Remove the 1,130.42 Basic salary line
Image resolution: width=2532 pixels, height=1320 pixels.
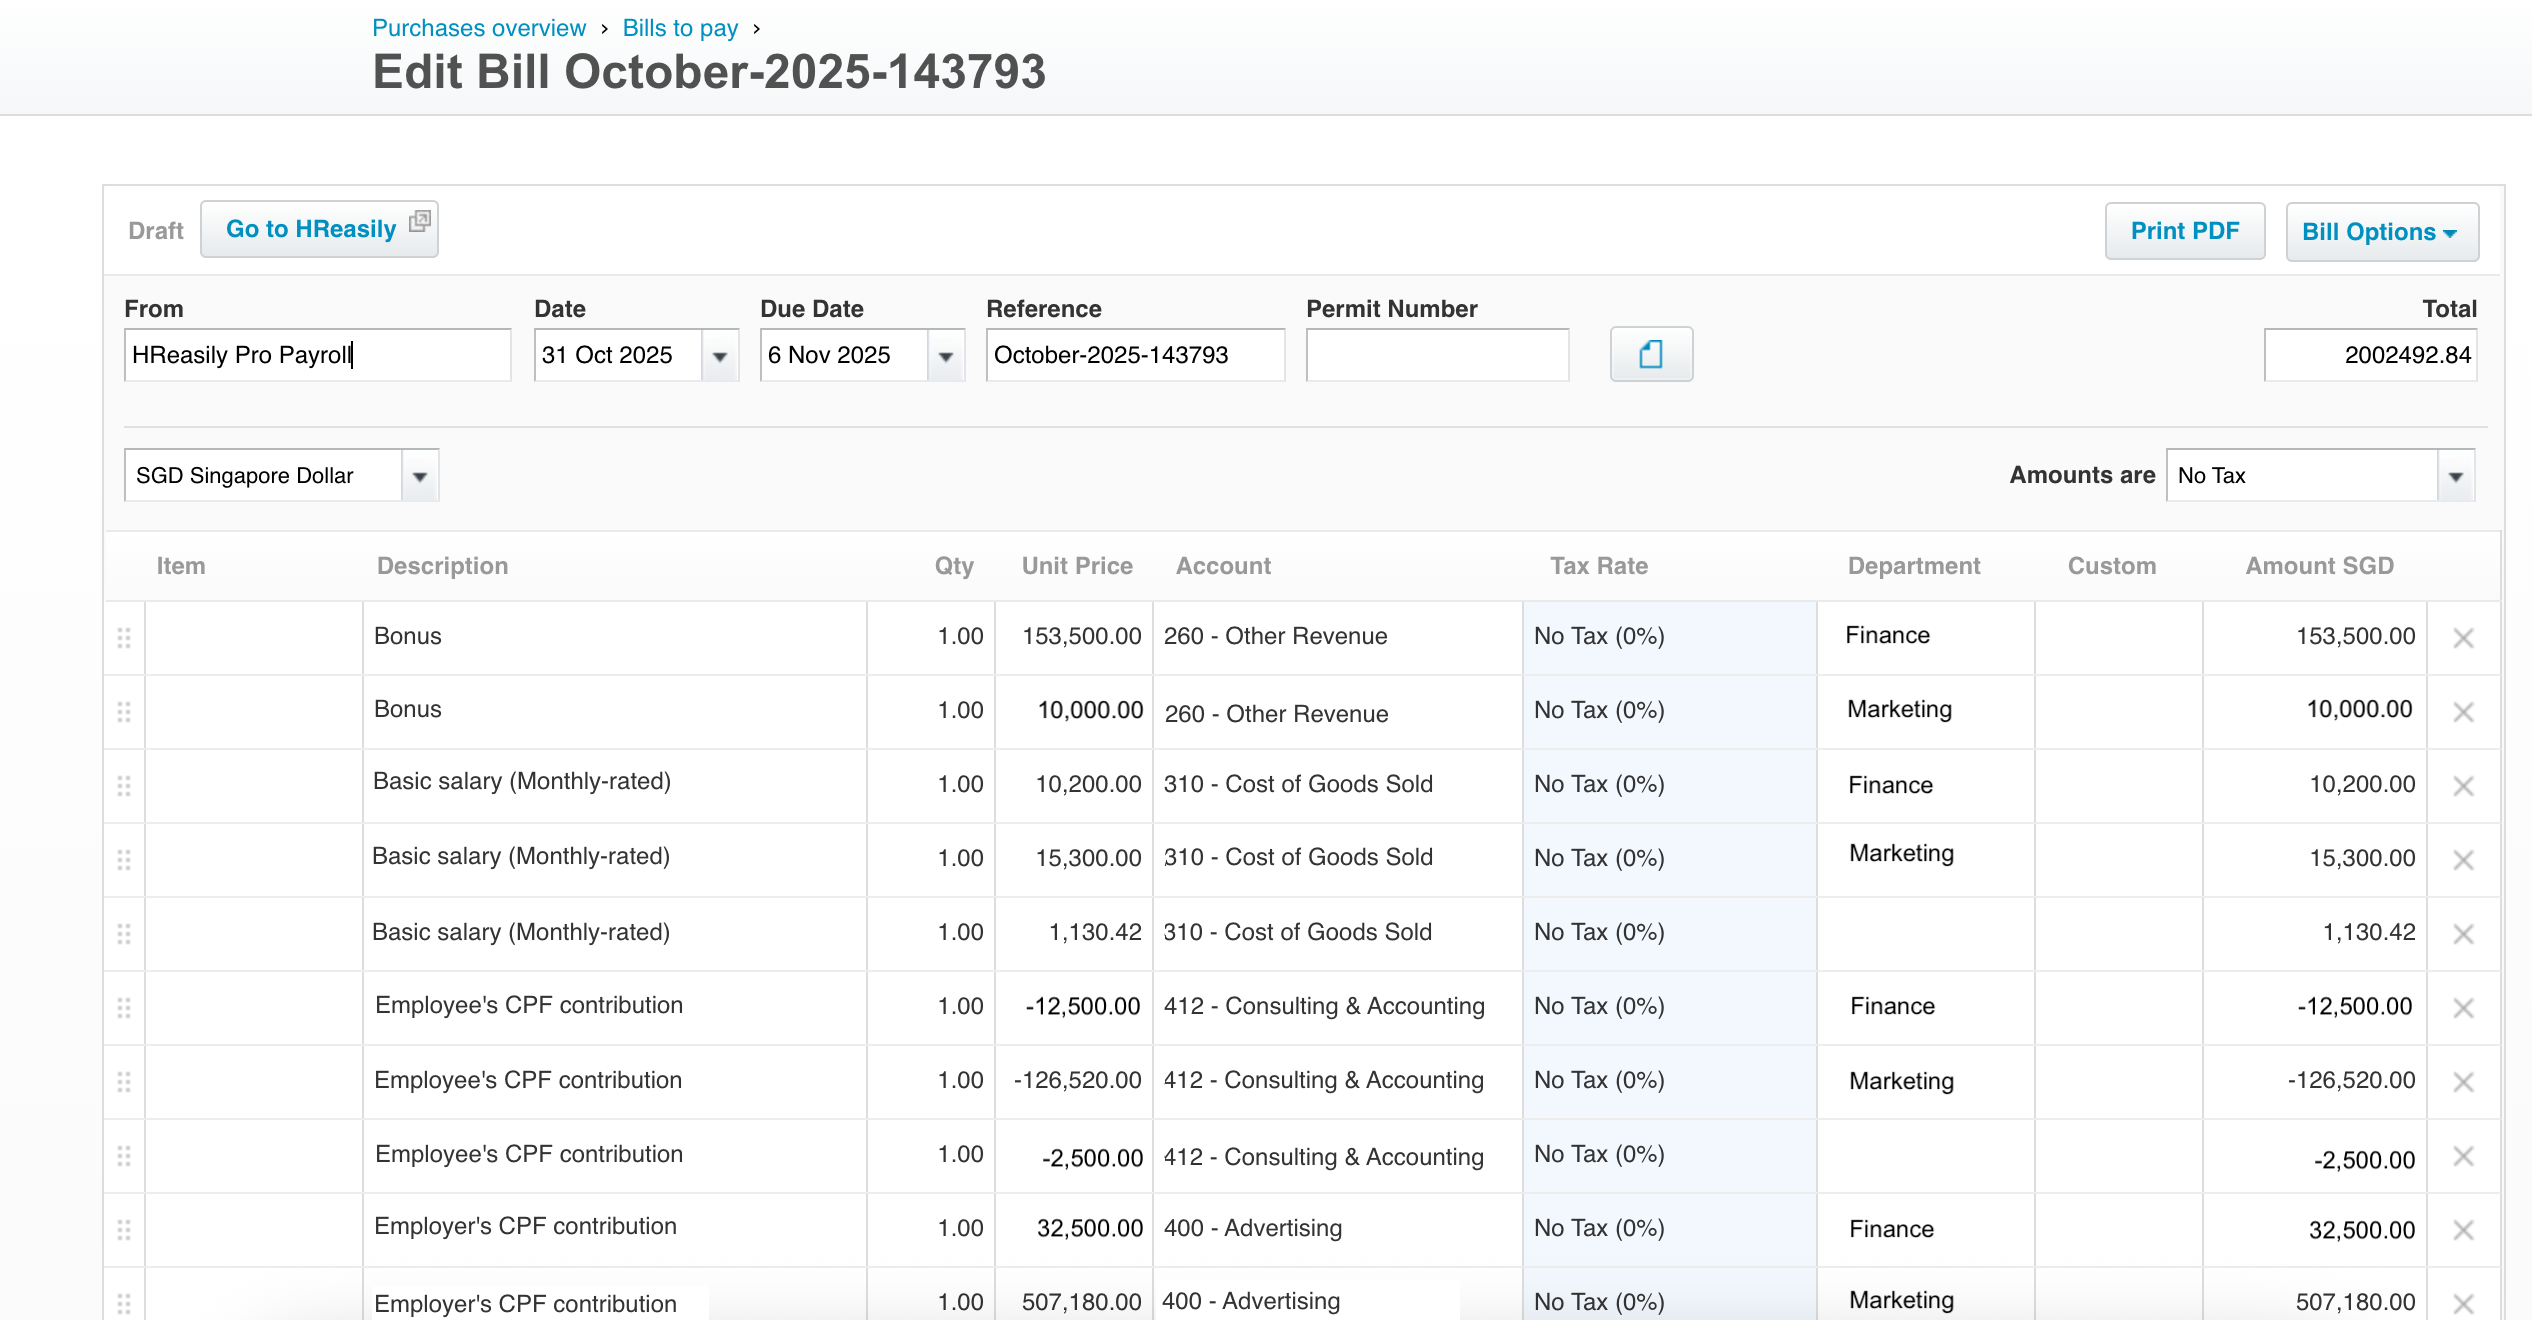(x=2463, y=934)
